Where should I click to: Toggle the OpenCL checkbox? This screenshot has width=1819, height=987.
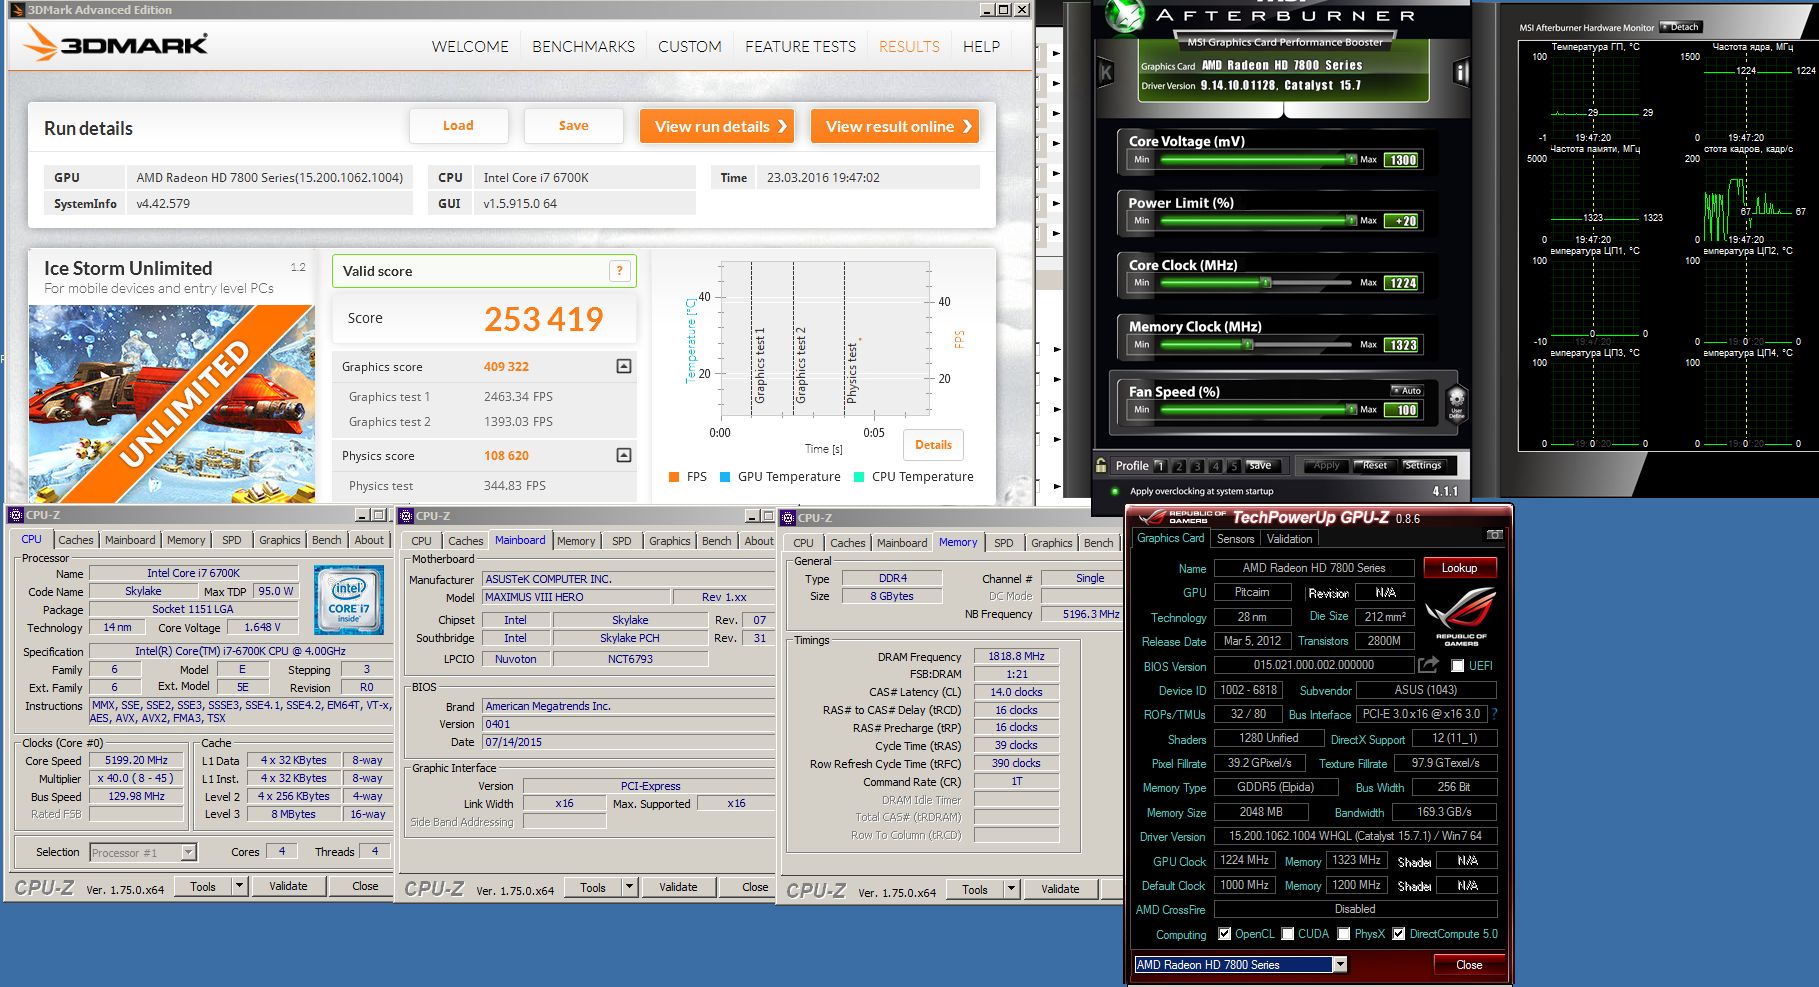coord(1225,934)
